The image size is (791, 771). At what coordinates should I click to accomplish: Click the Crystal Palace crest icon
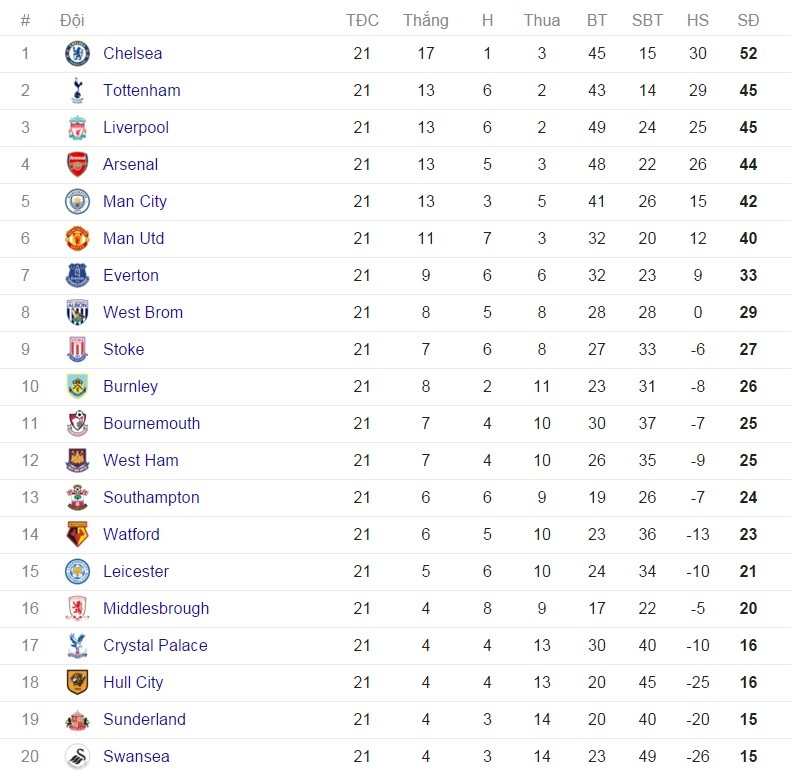77,646
